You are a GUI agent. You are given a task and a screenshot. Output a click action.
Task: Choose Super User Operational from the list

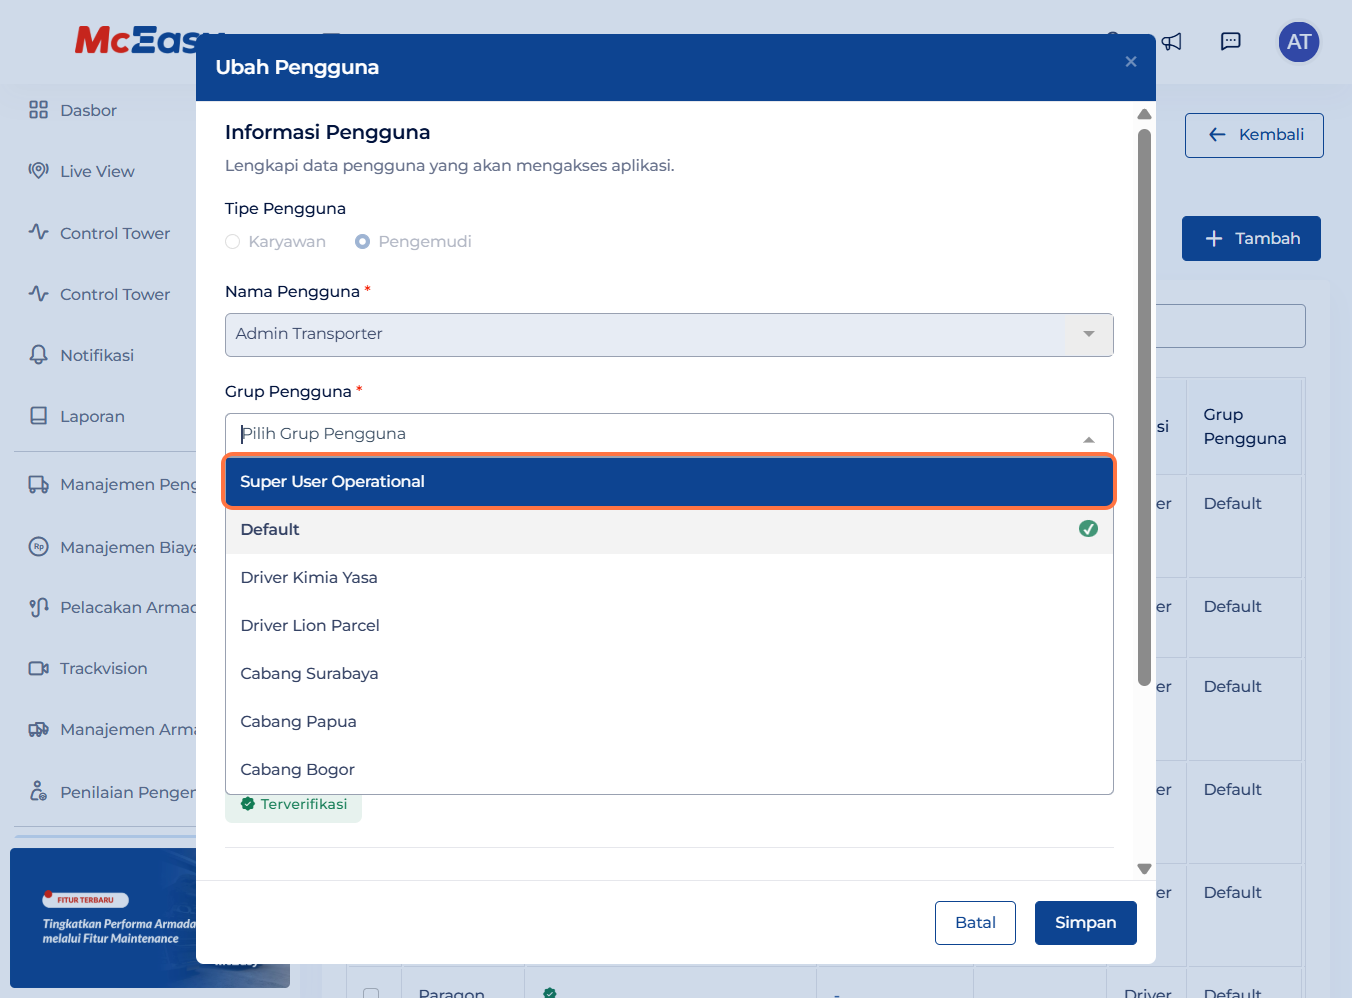point(668,482)
